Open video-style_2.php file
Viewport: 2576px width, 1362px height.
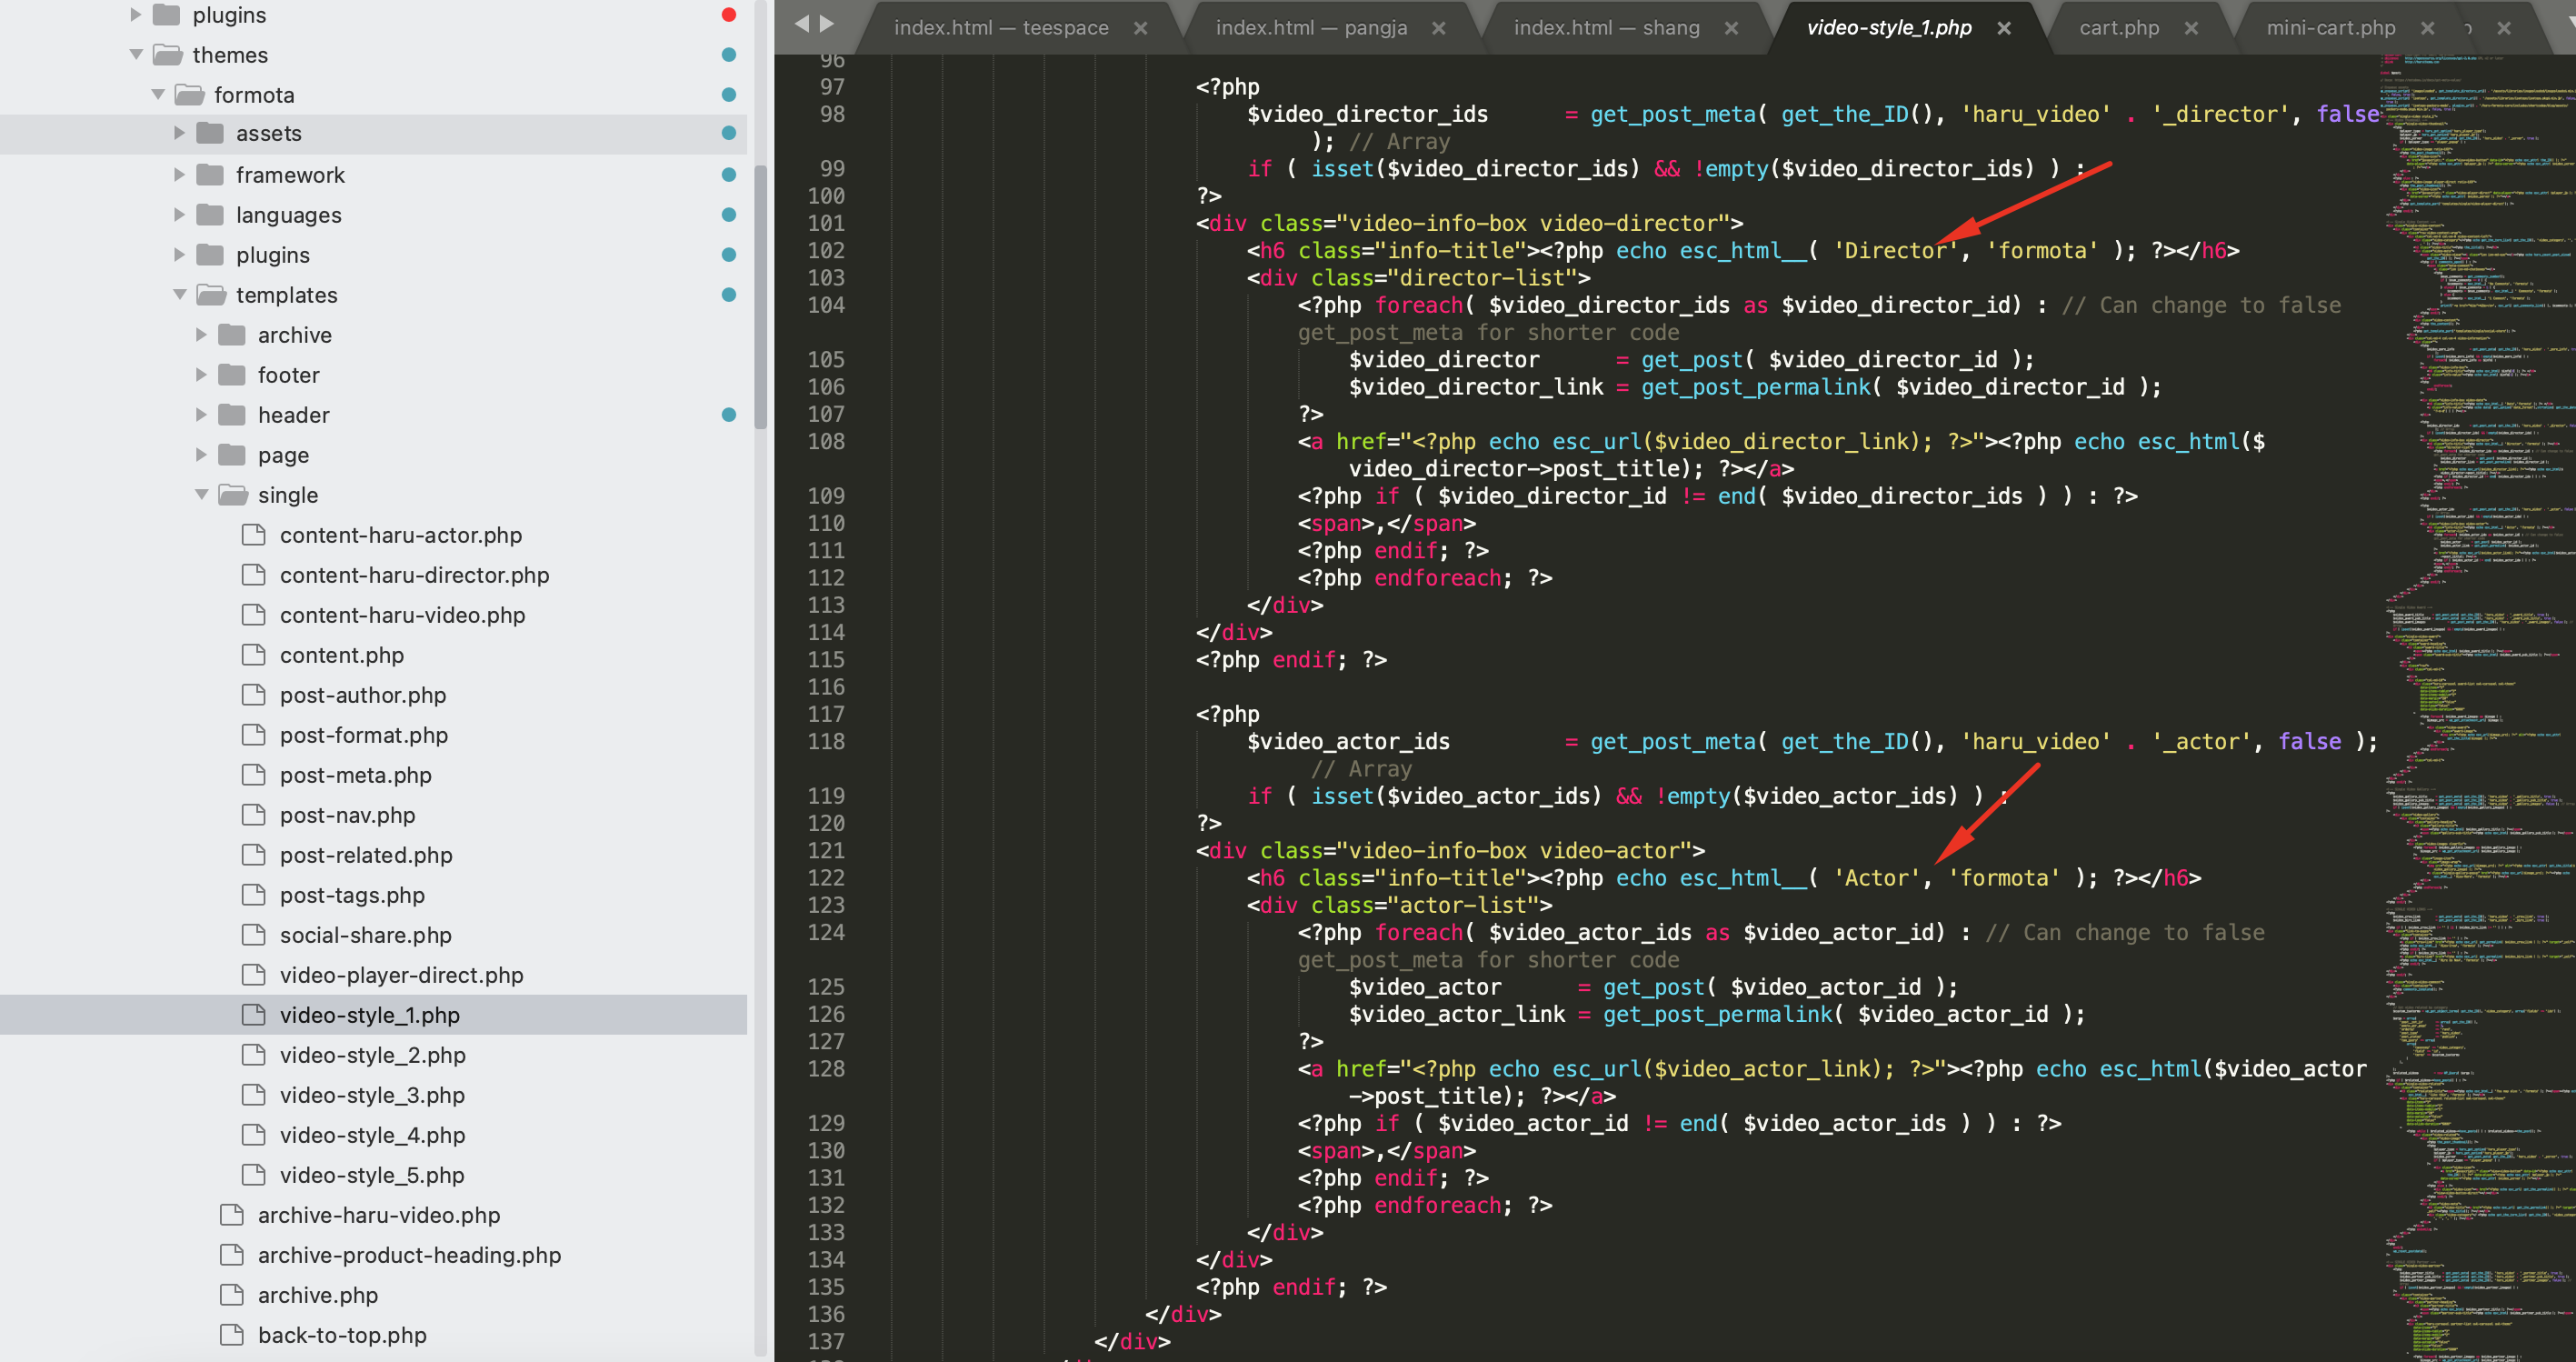click(x=372, y=1055)
